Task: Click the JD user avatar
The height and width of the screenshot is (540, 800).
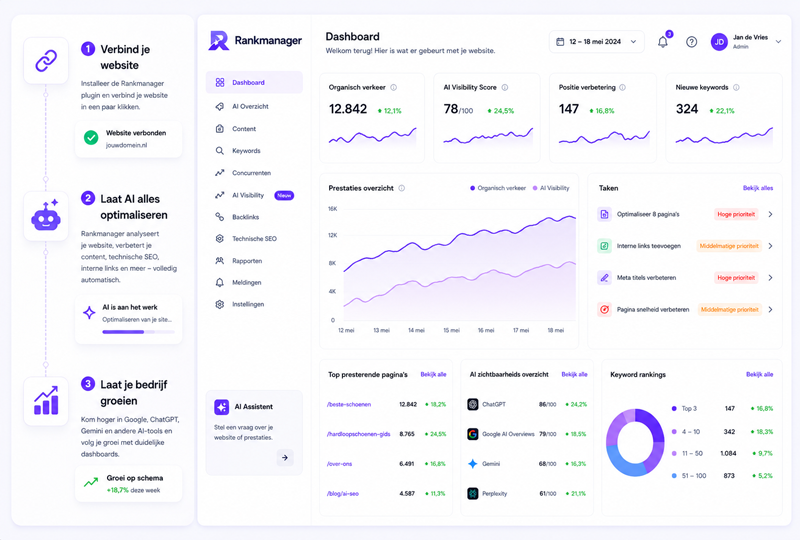Action: pyautogui.click(x=719, y=42)
